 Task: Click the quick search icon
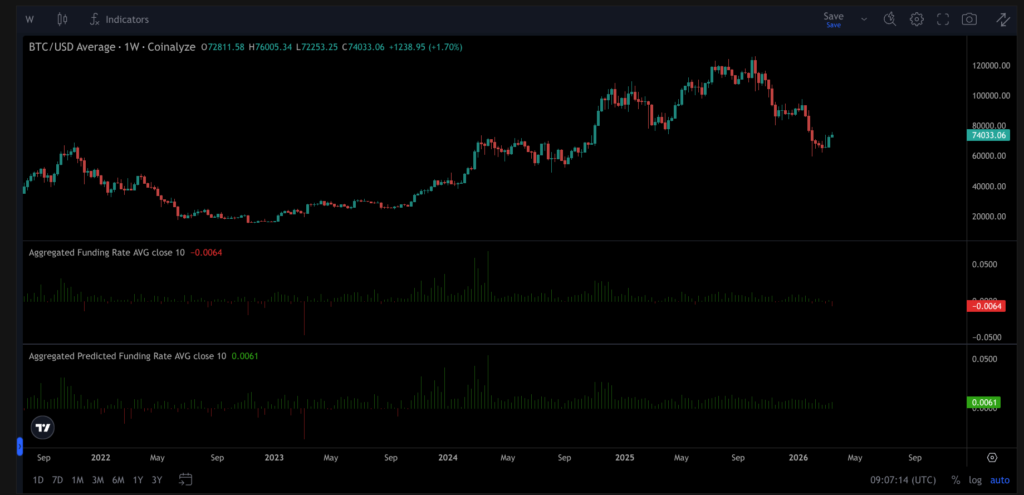point(890,19)
